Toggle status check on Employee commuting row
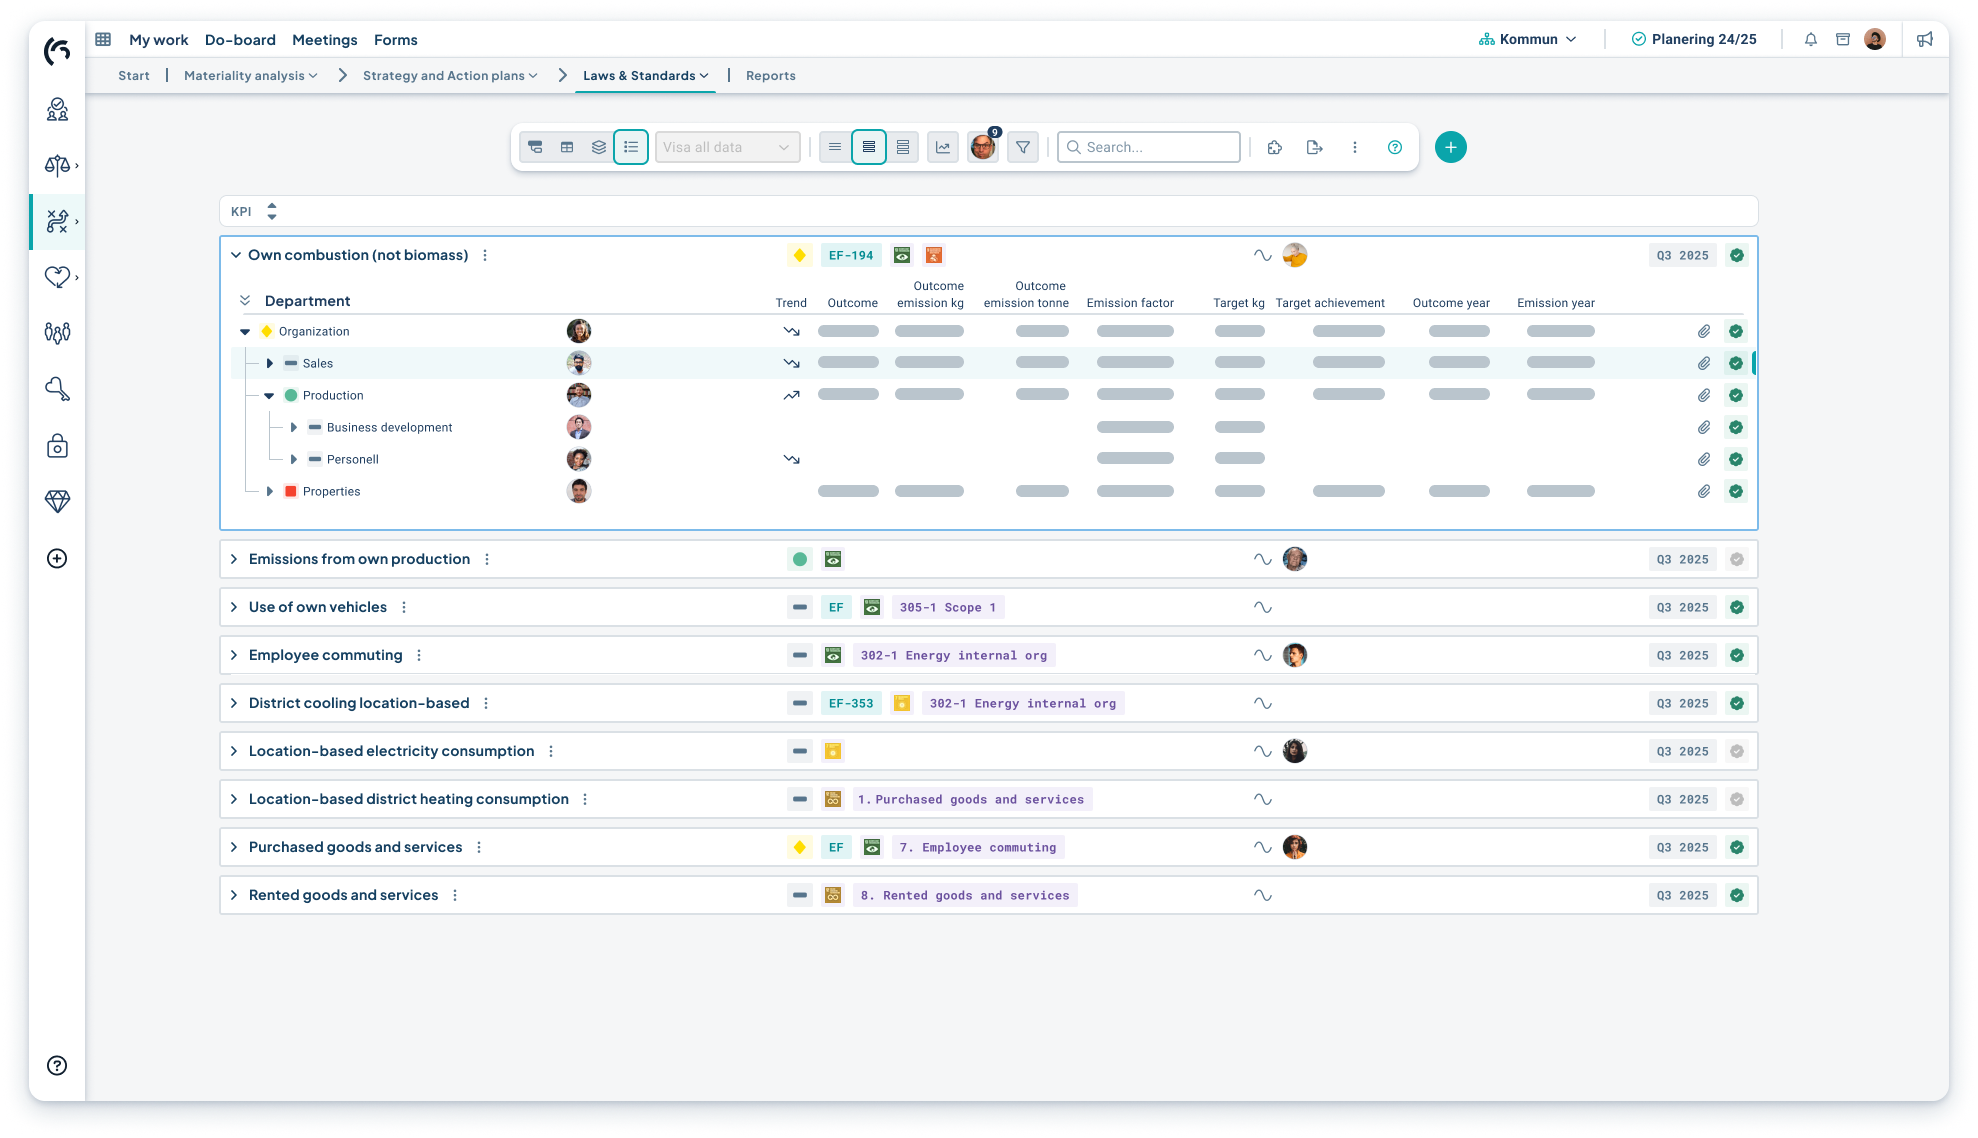Viewport: 1978px width, 1138px height. click(x=1737, y=655)
